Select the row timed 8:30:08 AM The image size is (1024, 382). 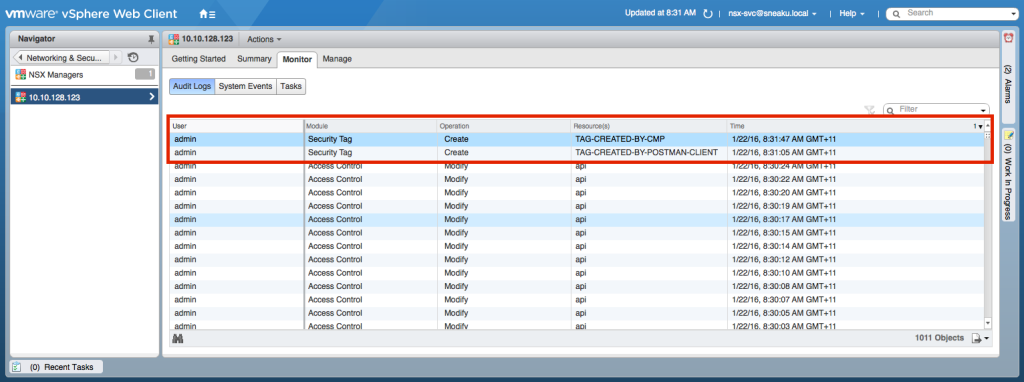pyautogui.click(x=577, y=286)
